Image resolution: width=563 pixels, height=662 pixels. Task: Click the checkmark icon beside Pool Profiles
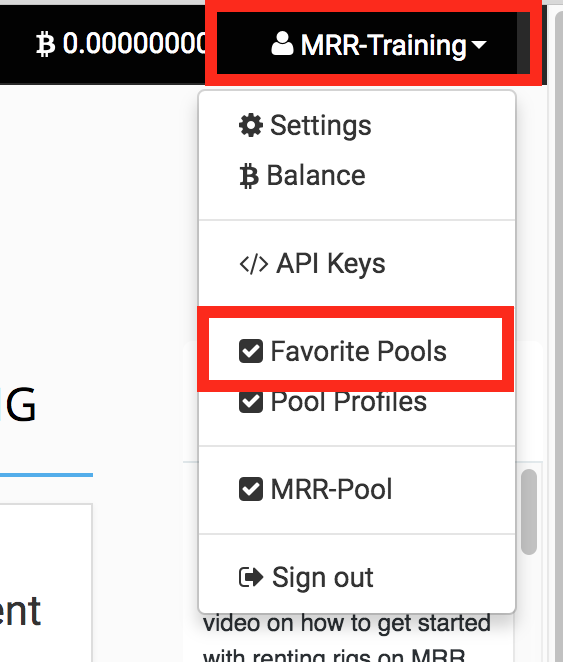coord(251,402)
